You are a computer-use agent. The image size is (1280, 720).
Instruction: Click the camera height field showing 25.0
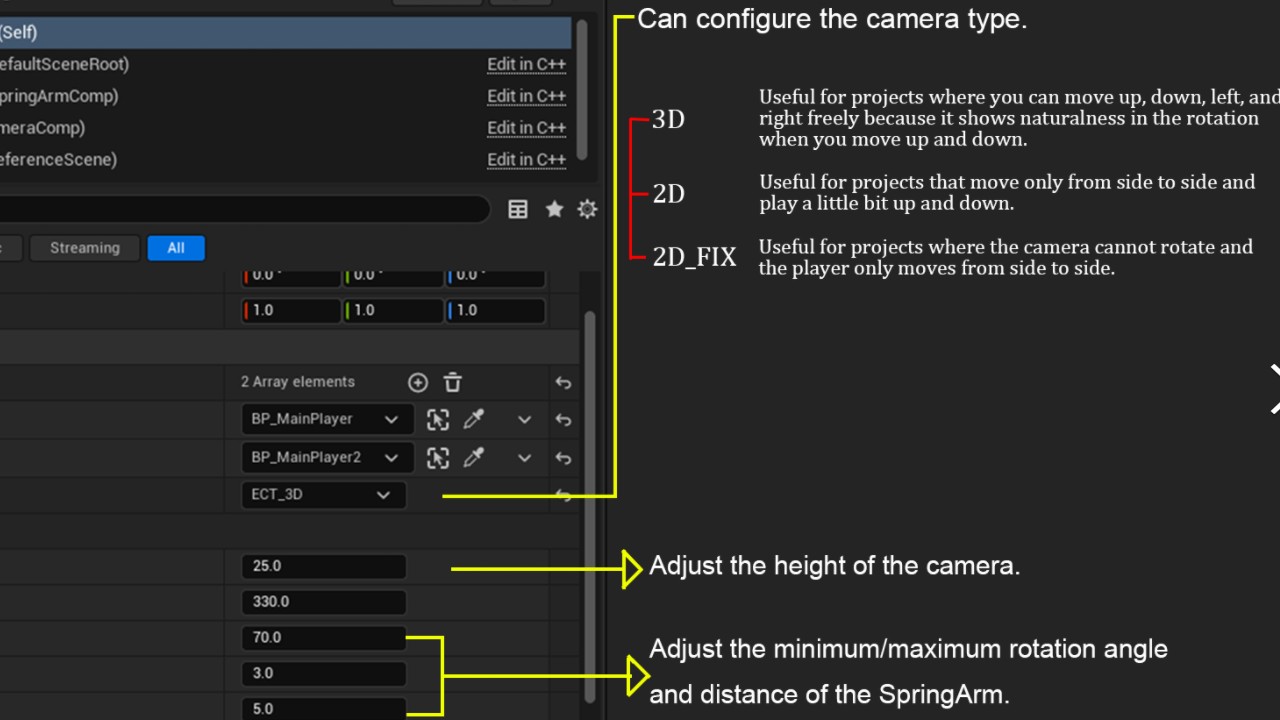coord(323,566)
